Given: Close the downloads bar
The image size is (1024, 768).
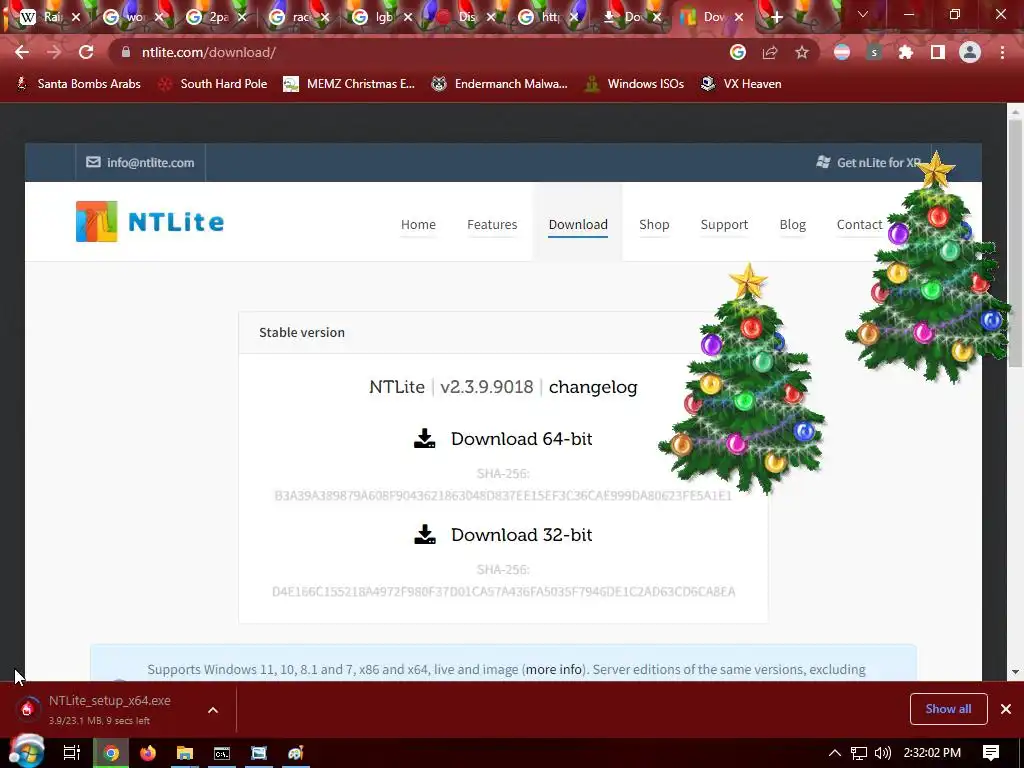Looking at the screenshot, I should pos(1006,709).
